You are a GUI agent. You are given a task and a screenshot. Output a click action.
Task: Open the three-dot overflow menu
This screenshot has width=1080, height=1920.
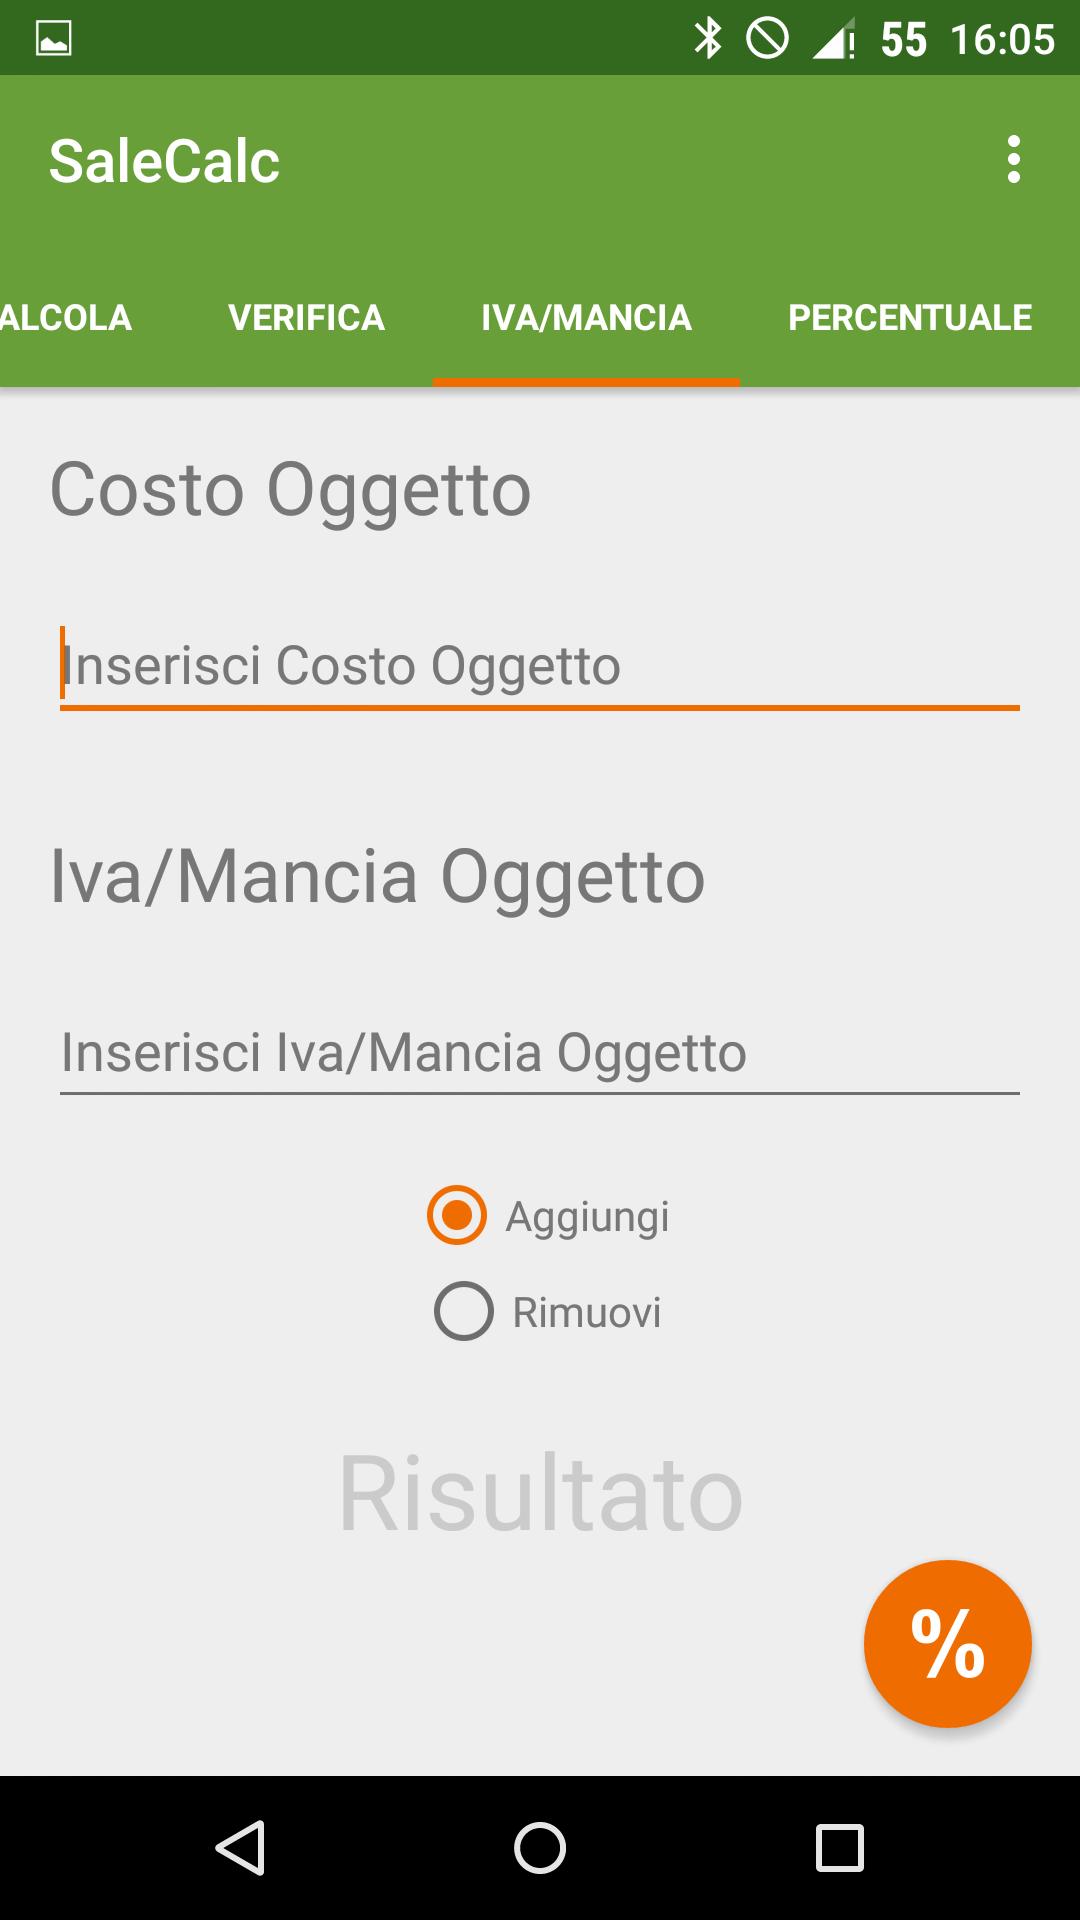[x=1013, y=160]
